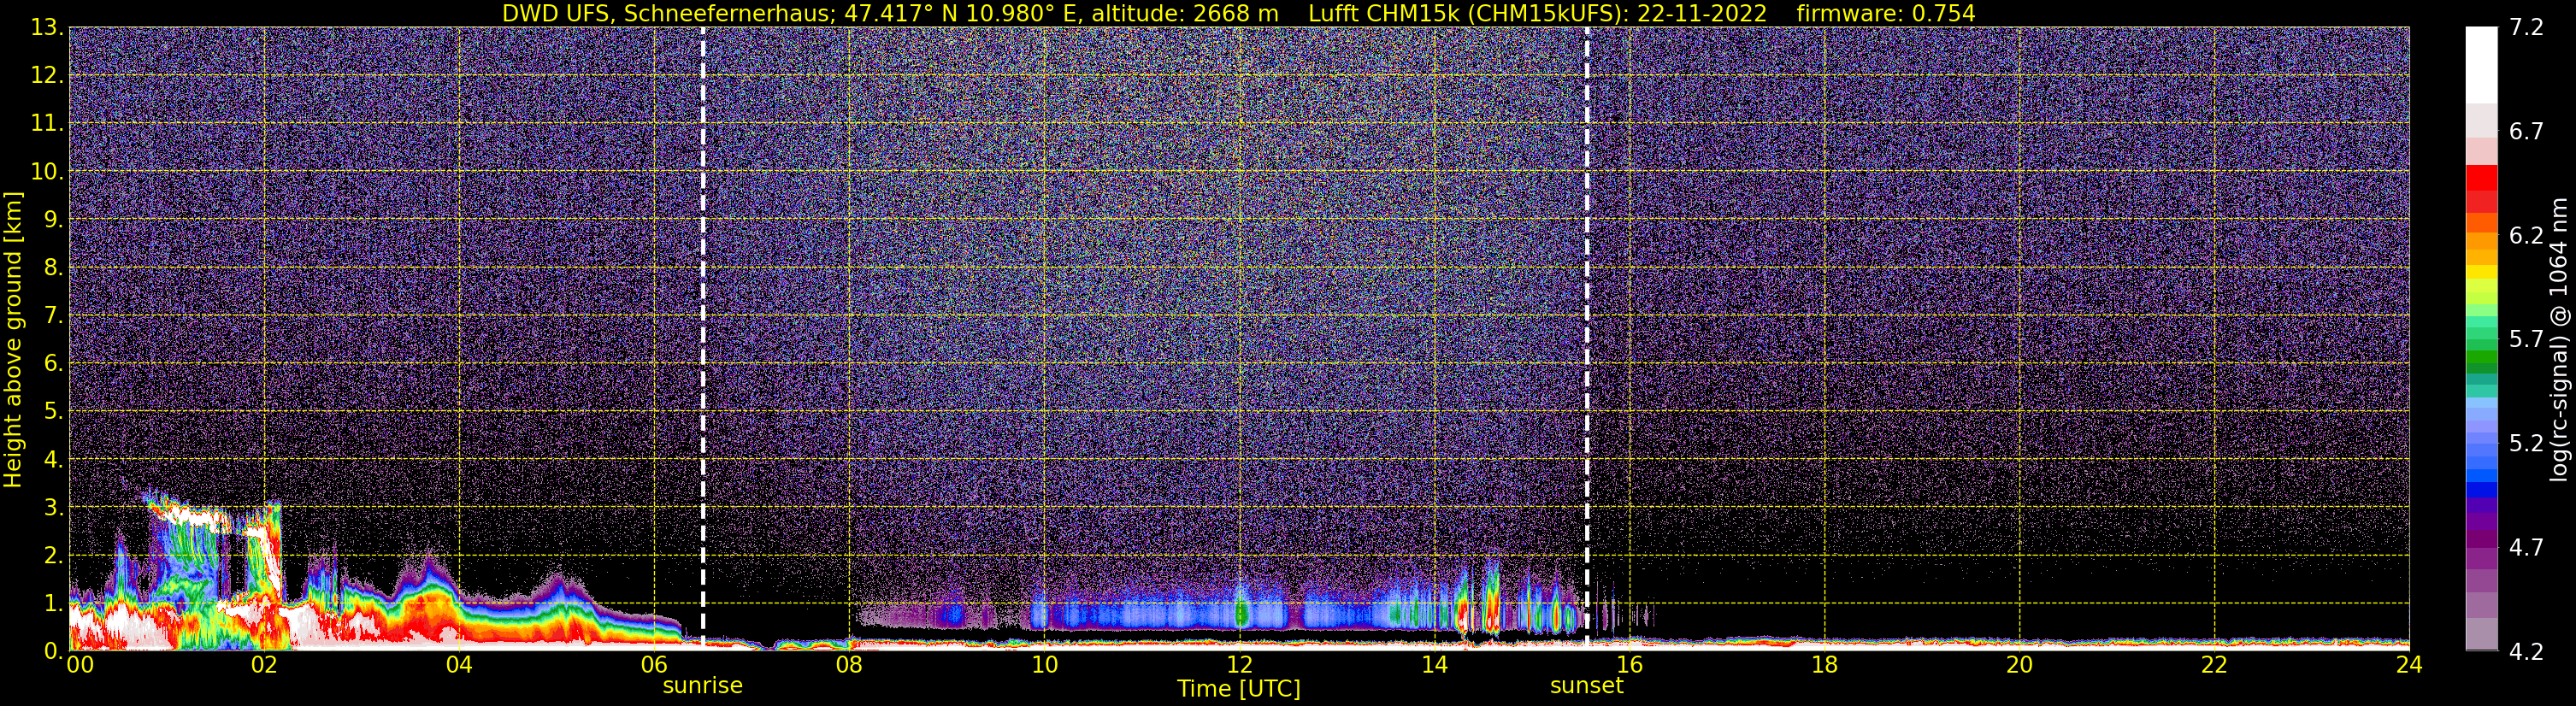Viewport: 2576px width, 706px height.
Task: Click the 'sunrise' label below the axis
Action: tap(703, 686)
